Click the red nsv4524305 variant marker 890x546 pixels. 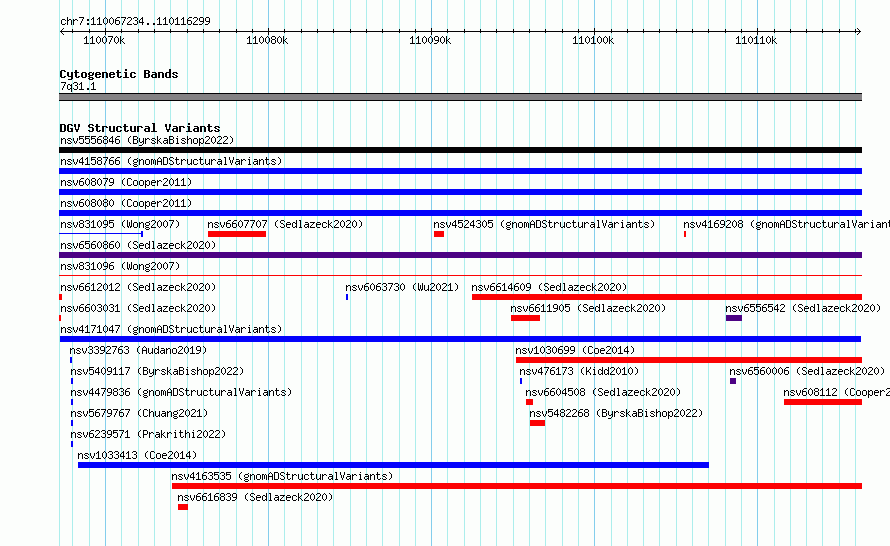pyautogui.click(x=439, y=234)
